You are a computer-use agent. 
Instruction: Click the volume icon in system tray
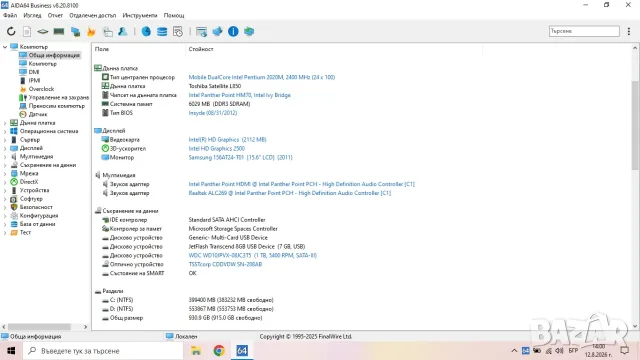click(559, 351)
